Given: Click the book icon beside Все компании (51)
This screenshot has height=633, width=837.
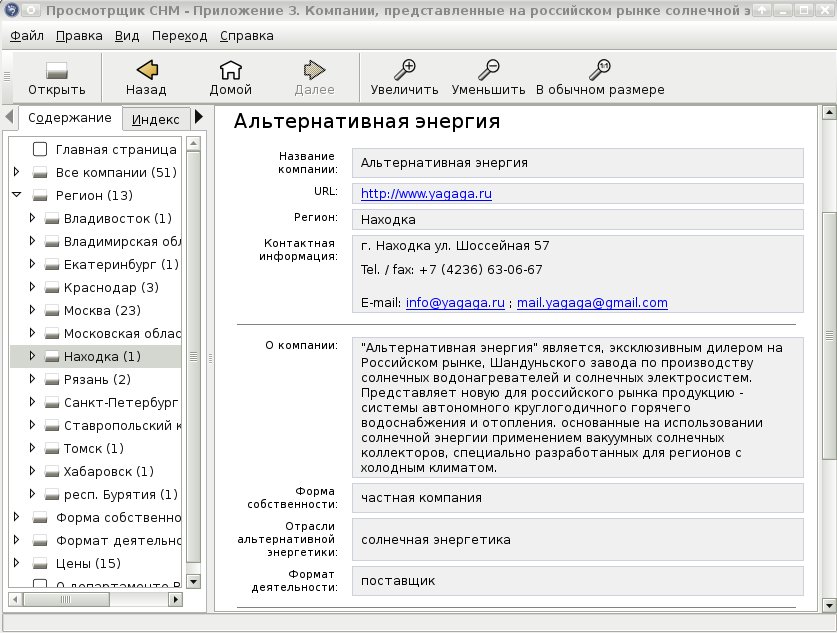Looking at the screenshot, I should tap(40, 172).
